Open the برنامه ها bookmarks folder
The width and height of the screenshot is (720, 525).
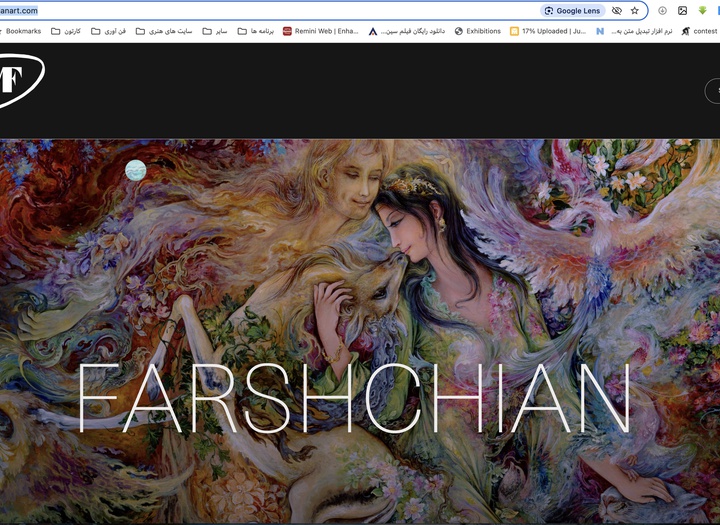[255, 31]
